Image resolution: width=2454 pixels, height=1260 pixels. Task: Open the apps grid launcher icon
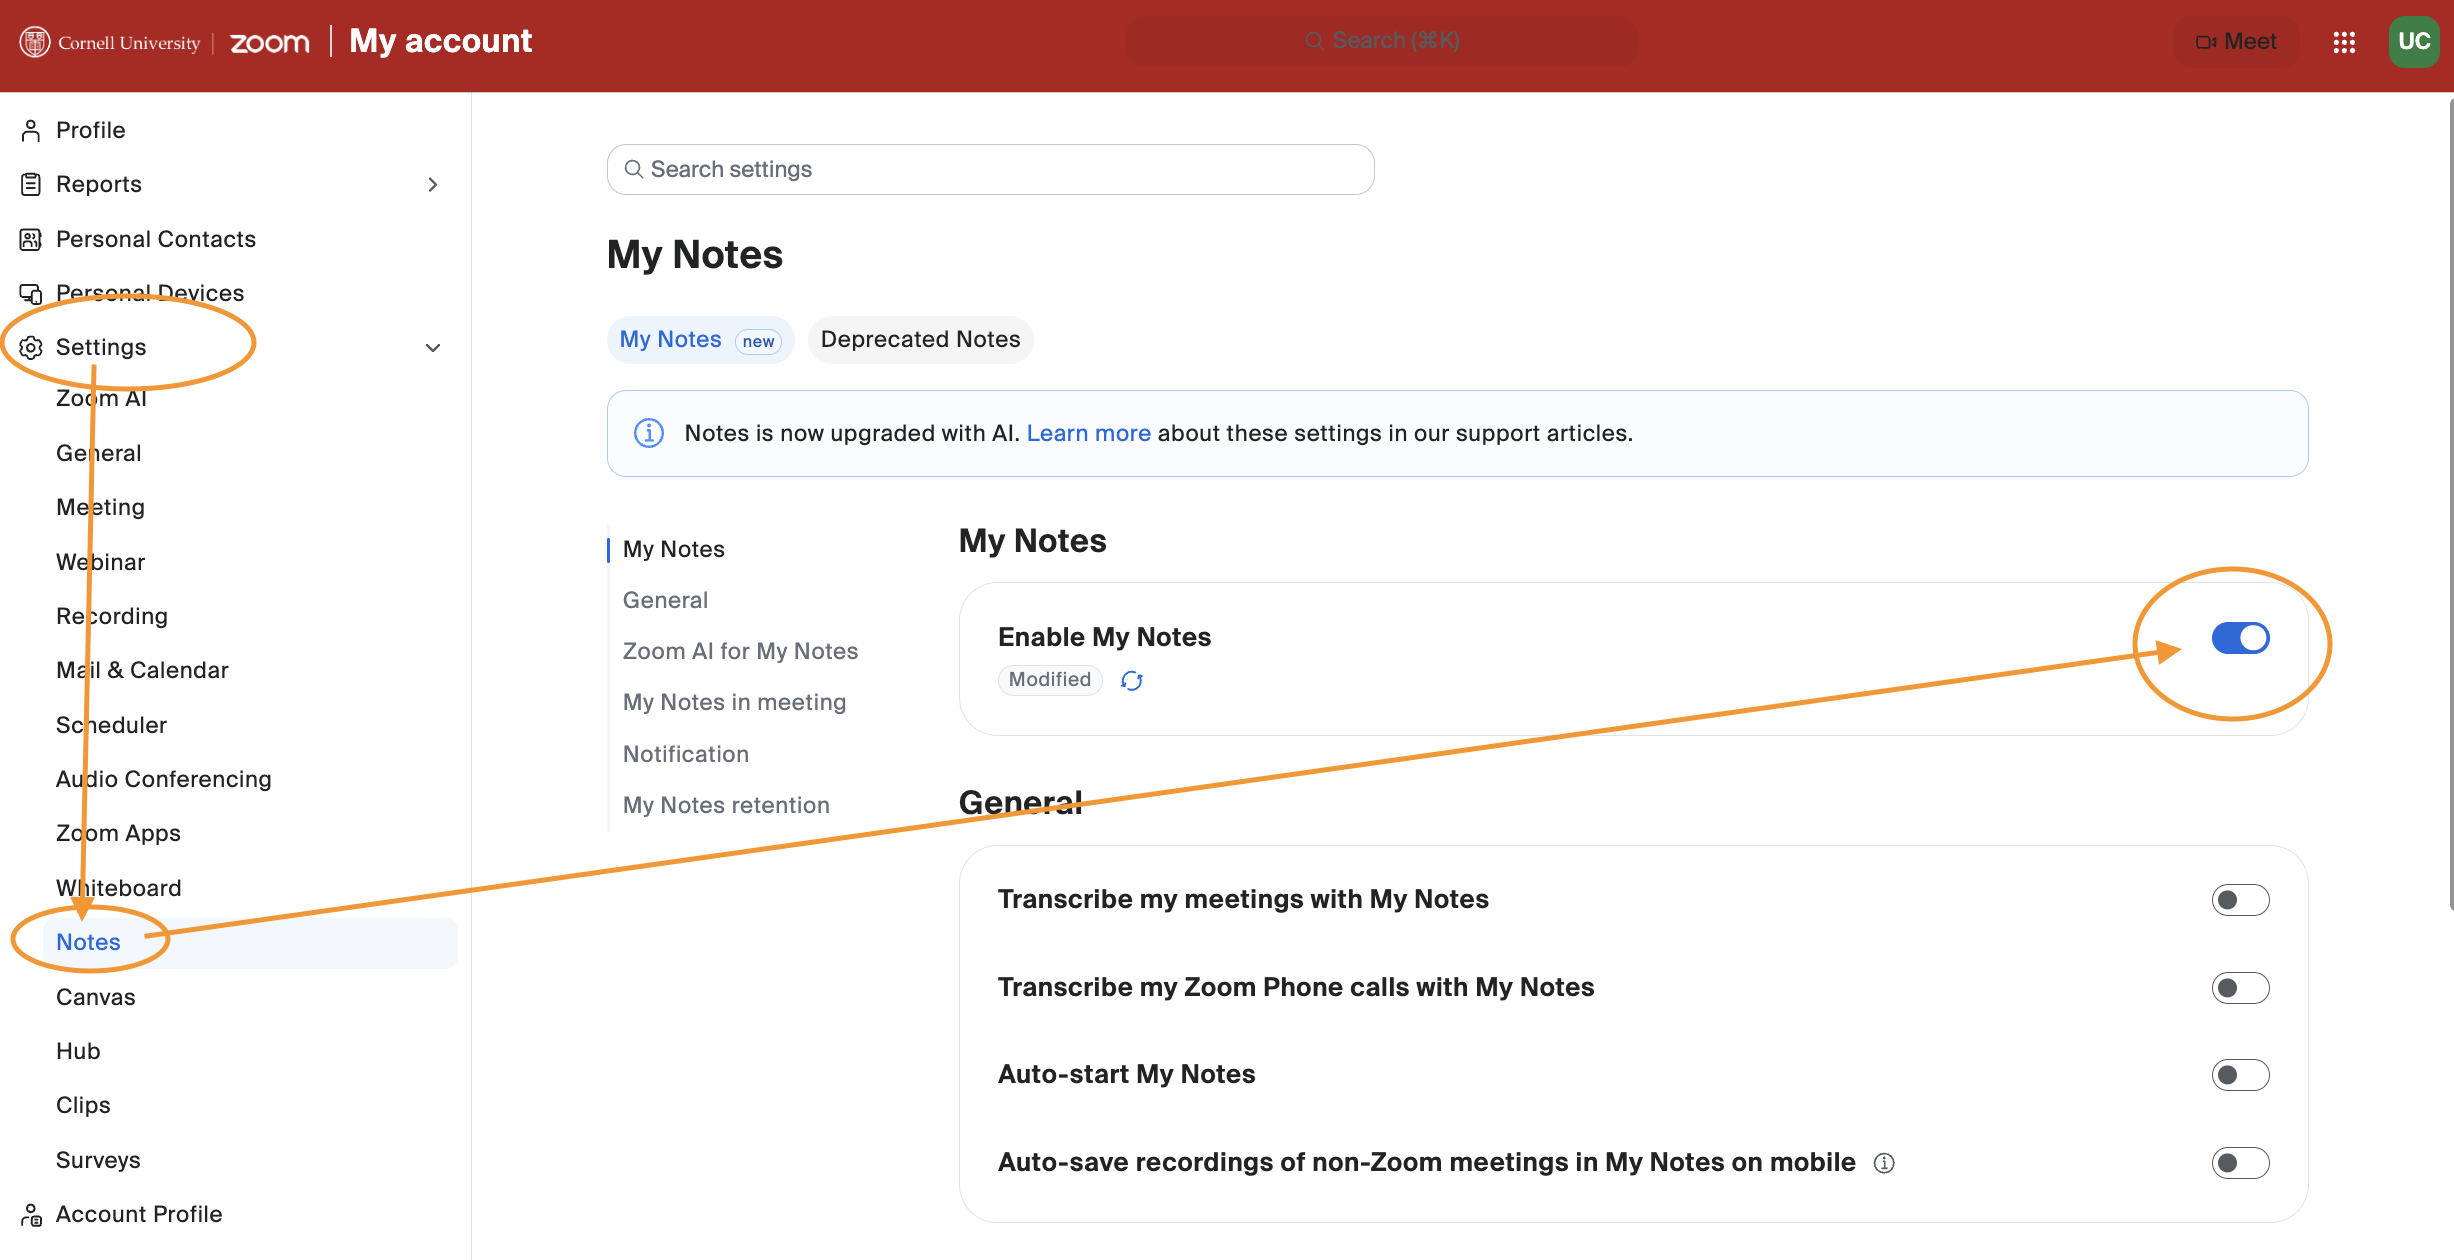[2344, 42]
